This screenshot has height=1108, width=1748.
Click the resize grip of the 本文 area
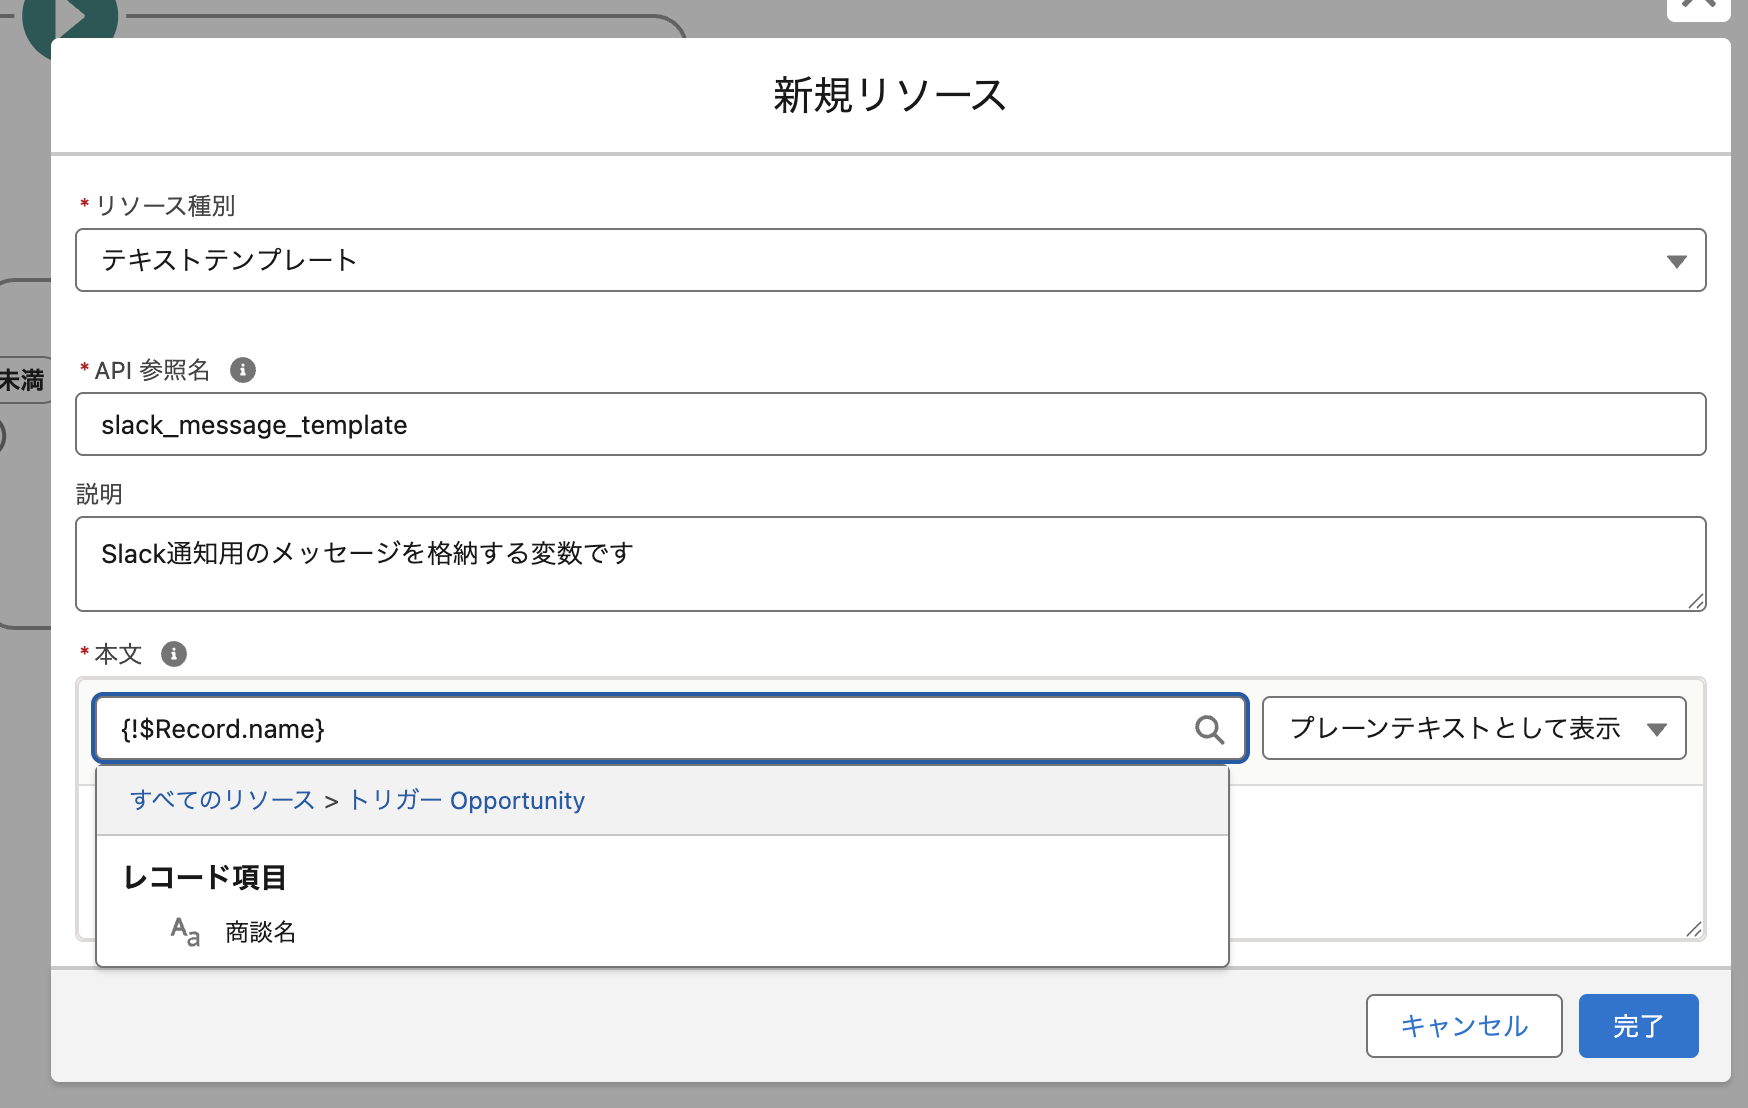coord(1696,929)
